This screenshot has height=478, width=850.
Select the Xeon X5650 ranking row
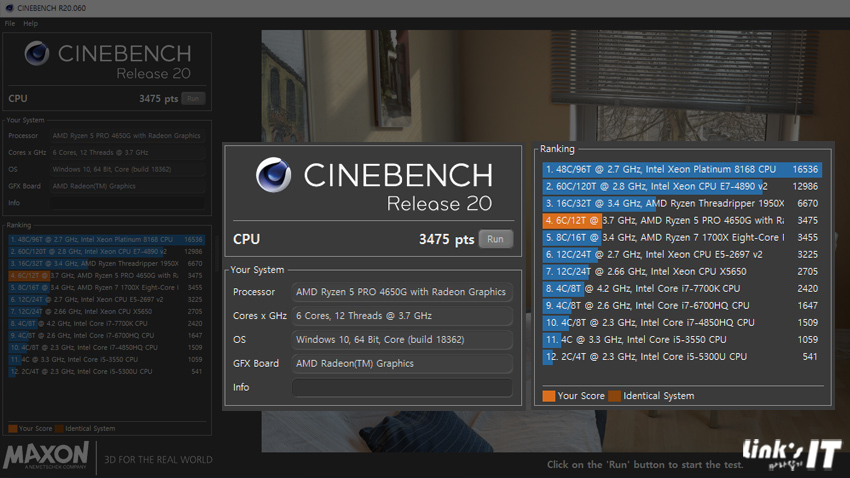[107, 311]
